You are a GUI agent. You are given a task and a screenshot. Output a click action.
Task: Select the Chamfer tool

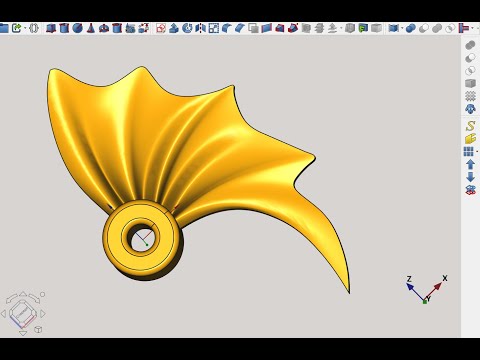click(240, 28)
